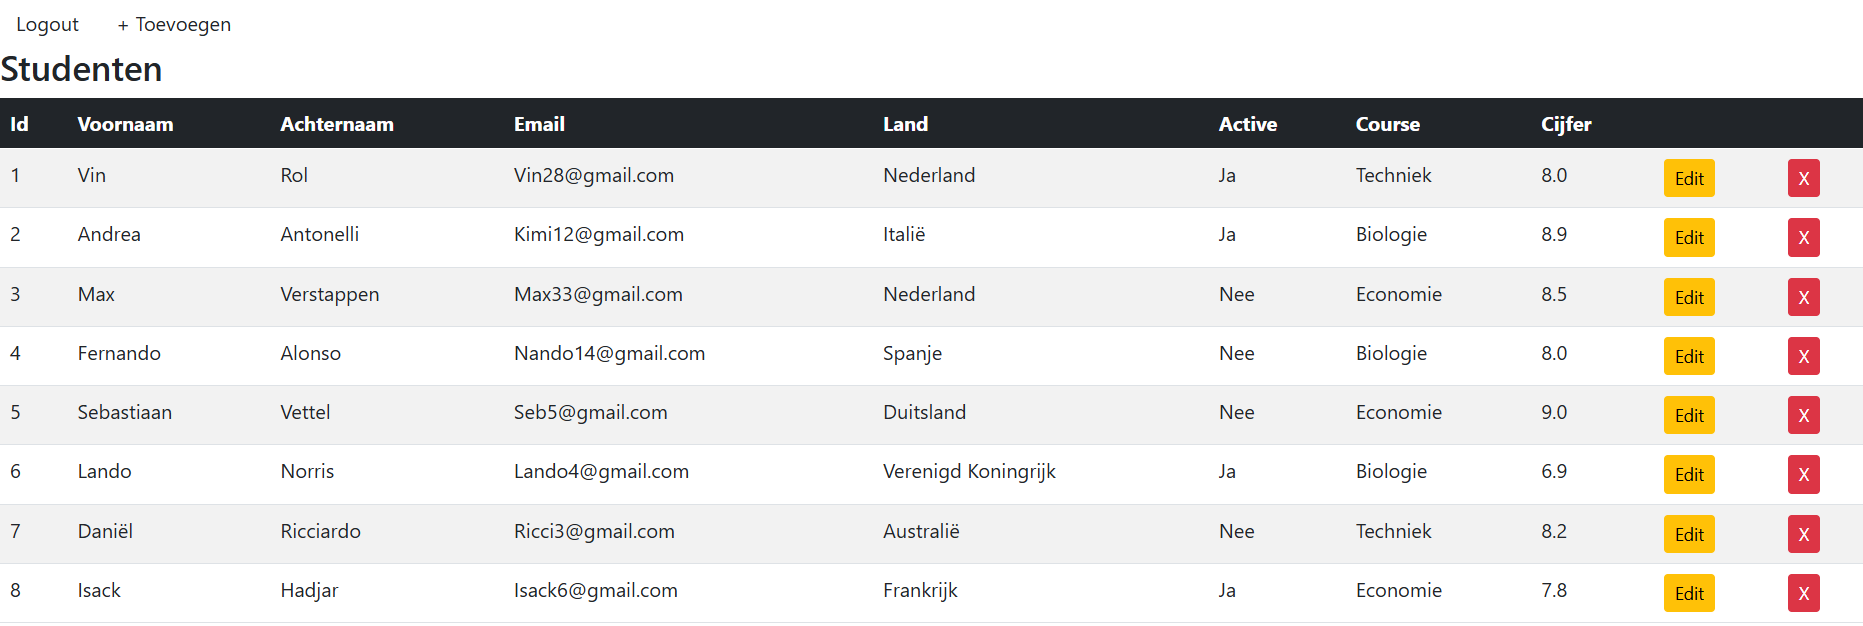Open the + Toevoegen menu item
Image resolution: width=1863 pixels, height=626 pixels.
pyautogui.click(x=174, y=24)
